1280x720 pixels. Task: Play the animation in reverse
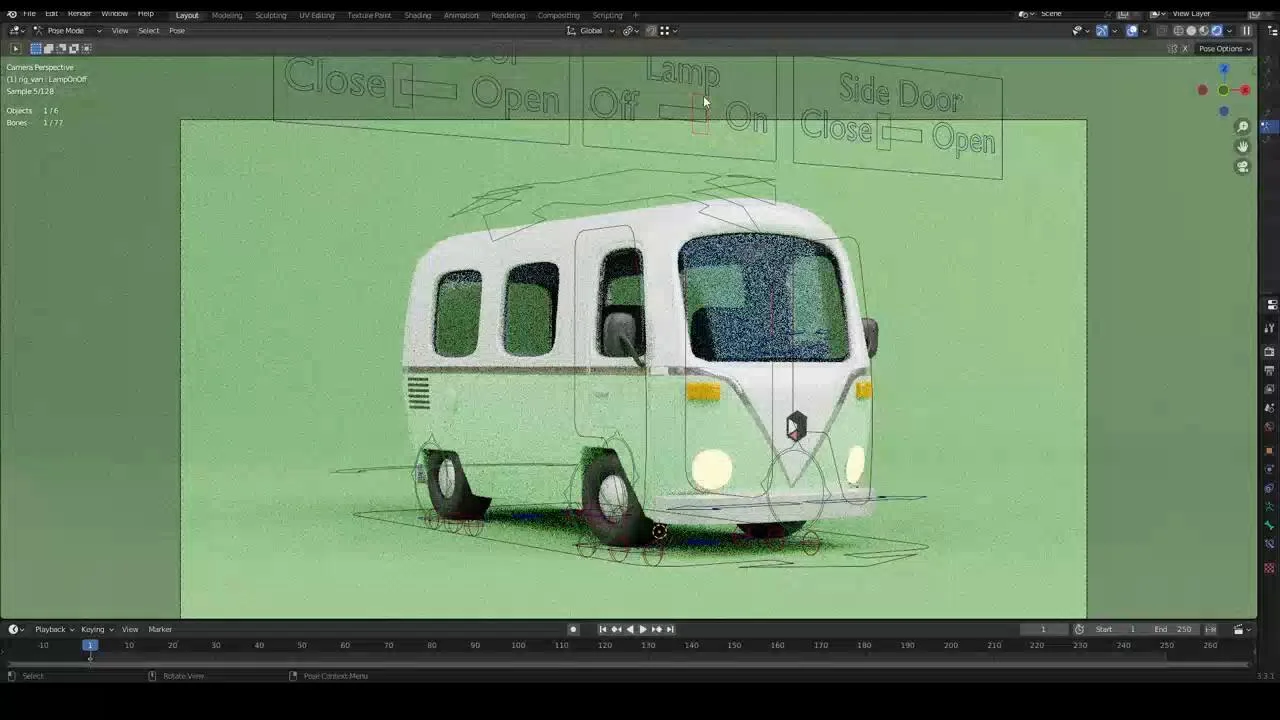pyautogui.click(x=629, y=629)
